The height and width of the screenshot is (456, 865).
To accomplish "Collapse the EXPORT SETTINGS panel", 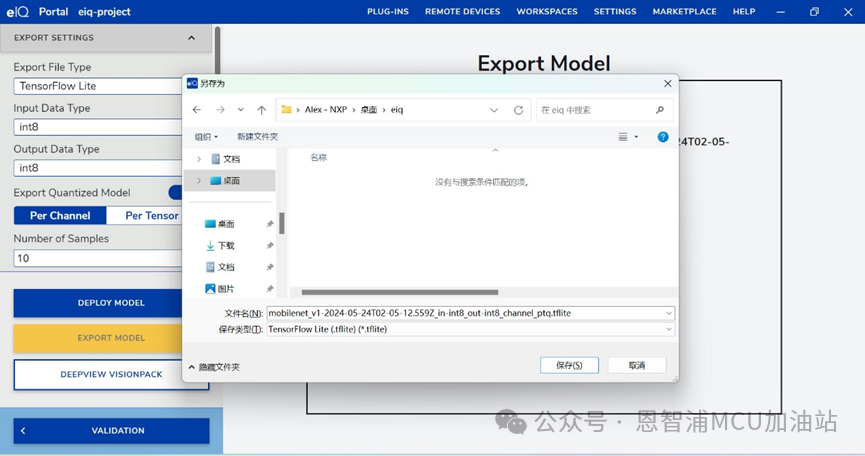I will pyautogui.click(x=191, y=38).
